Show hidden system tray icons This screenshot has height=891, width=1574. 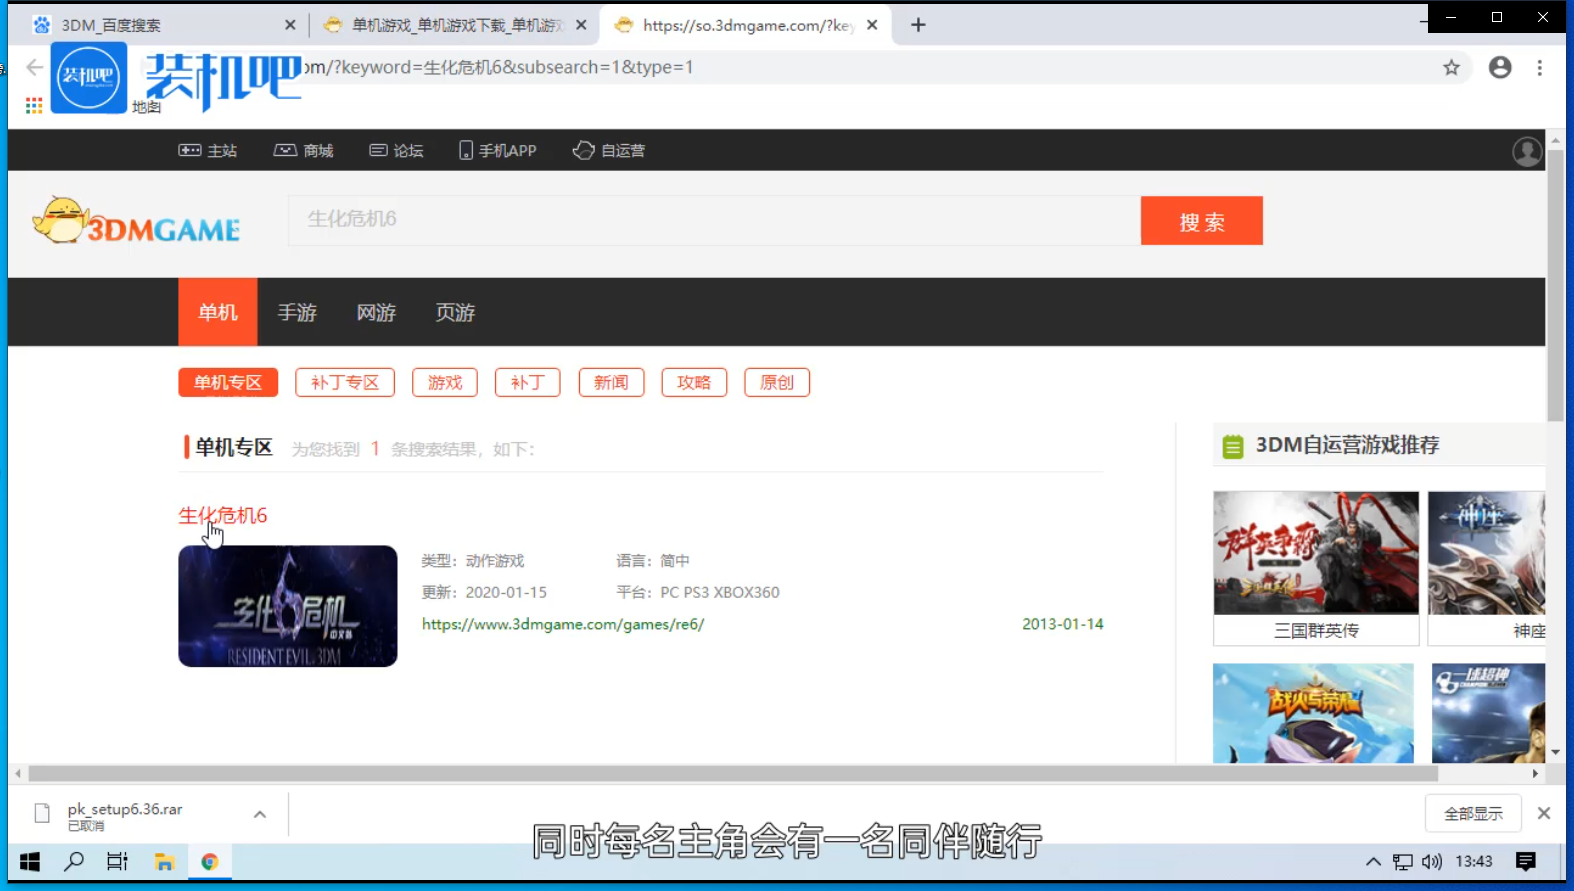(1373, 862)
